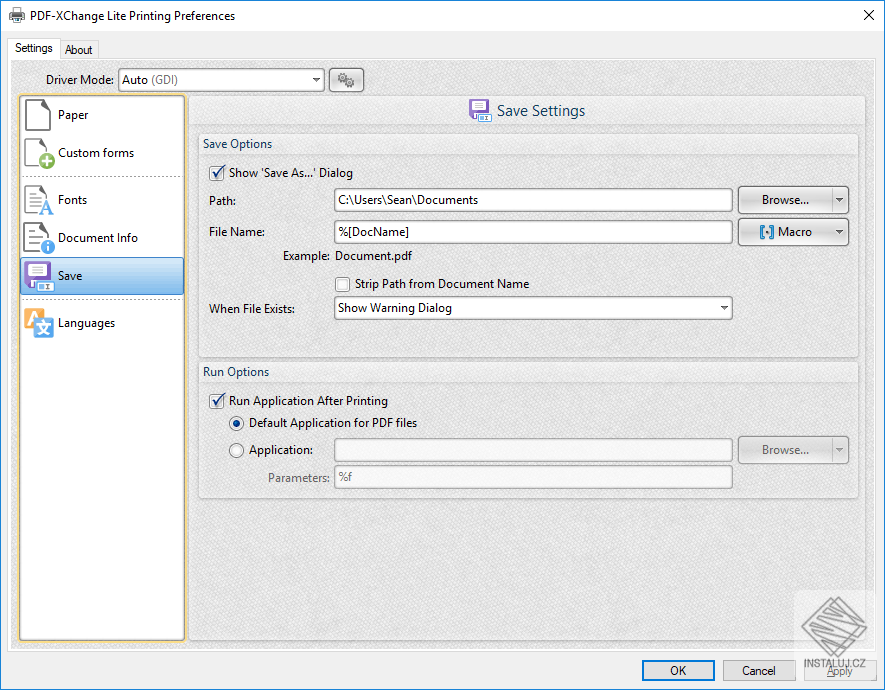
Task: Confirm with the OK button
Action: click(x=678, y=670)
